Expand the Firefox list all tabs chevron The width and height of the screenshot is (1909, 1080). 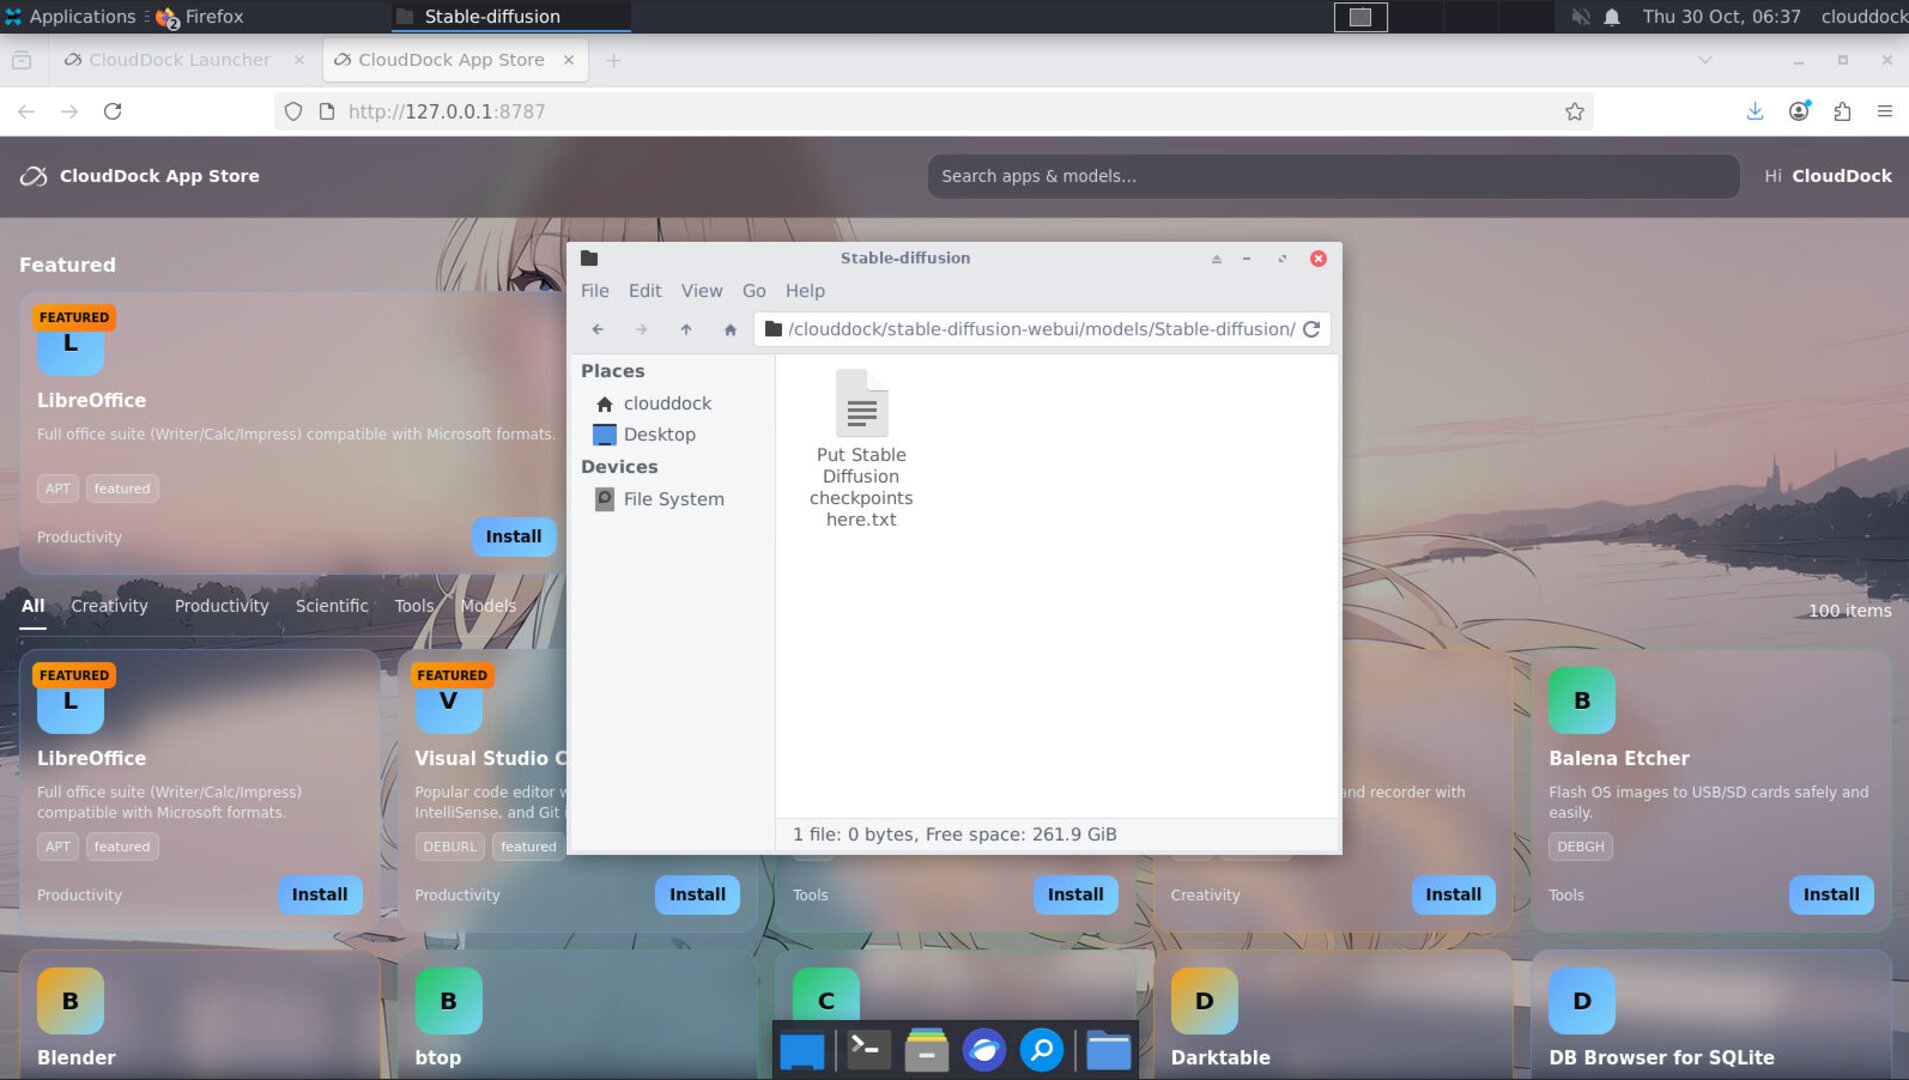pos(1705,60)
